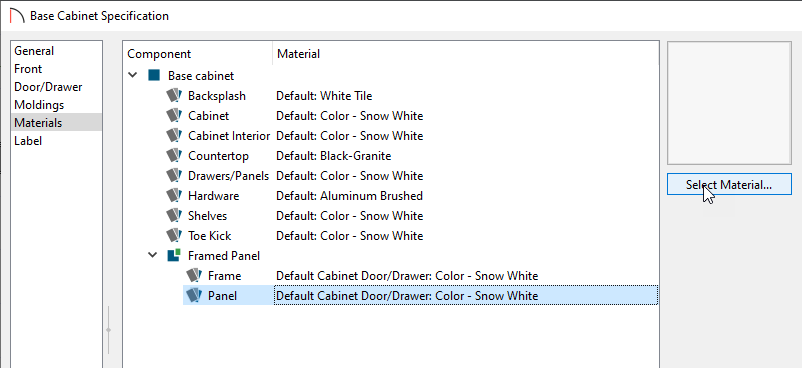Click the Shelves material icon
This screenshot has width=802, height=368.
point(174,215)
